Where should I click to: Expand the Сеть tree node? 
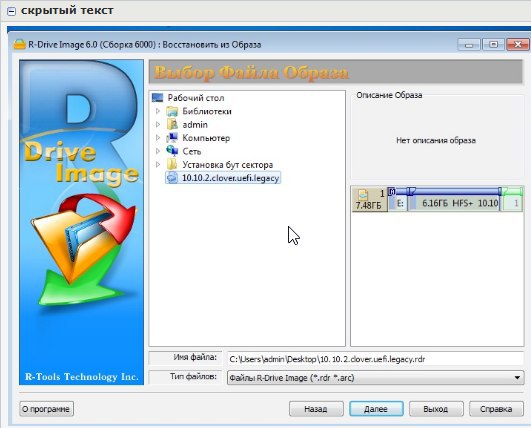click(158, 151)
